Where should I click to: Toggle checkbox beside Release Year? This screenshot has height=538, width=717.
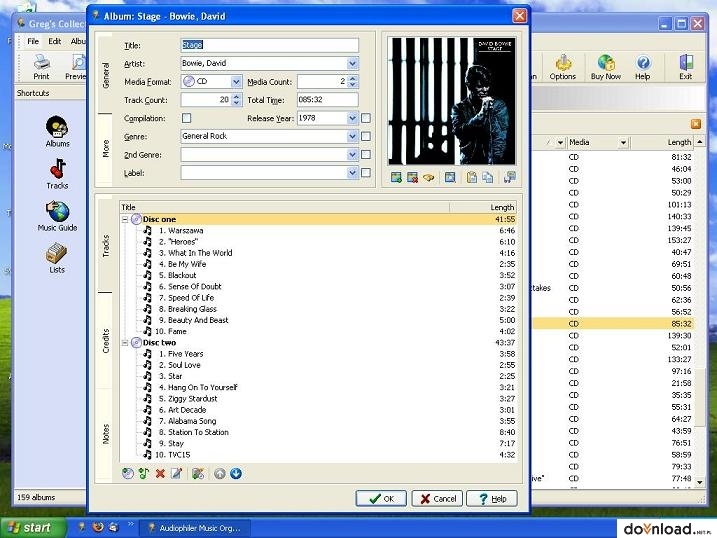366,118
